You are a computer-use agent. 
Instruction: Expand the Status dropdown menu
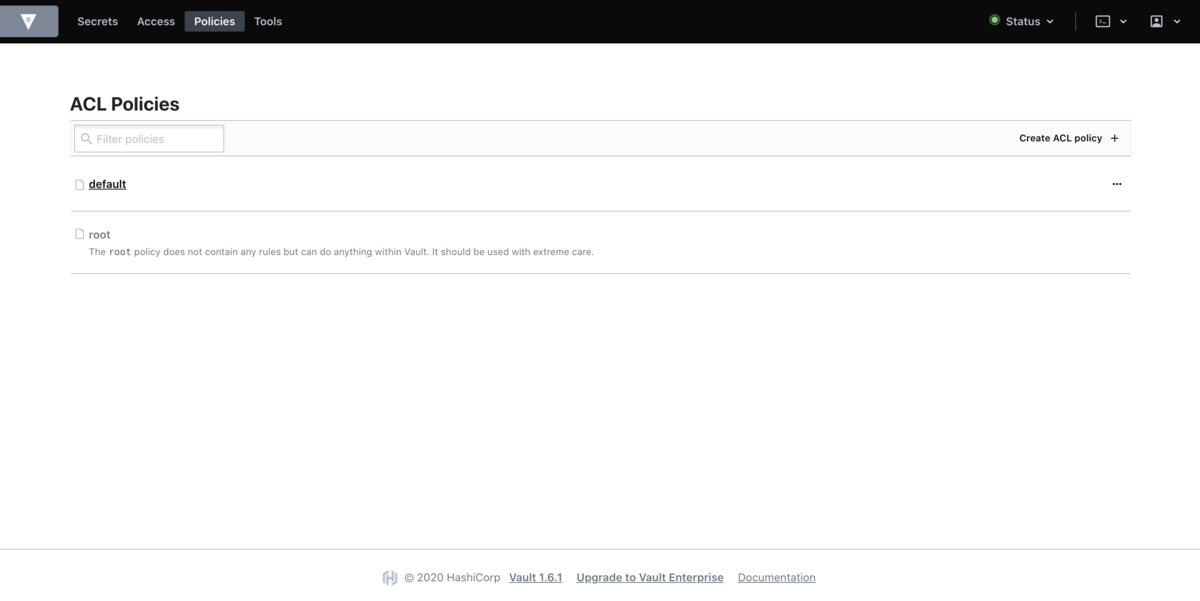click(1021, 21)
